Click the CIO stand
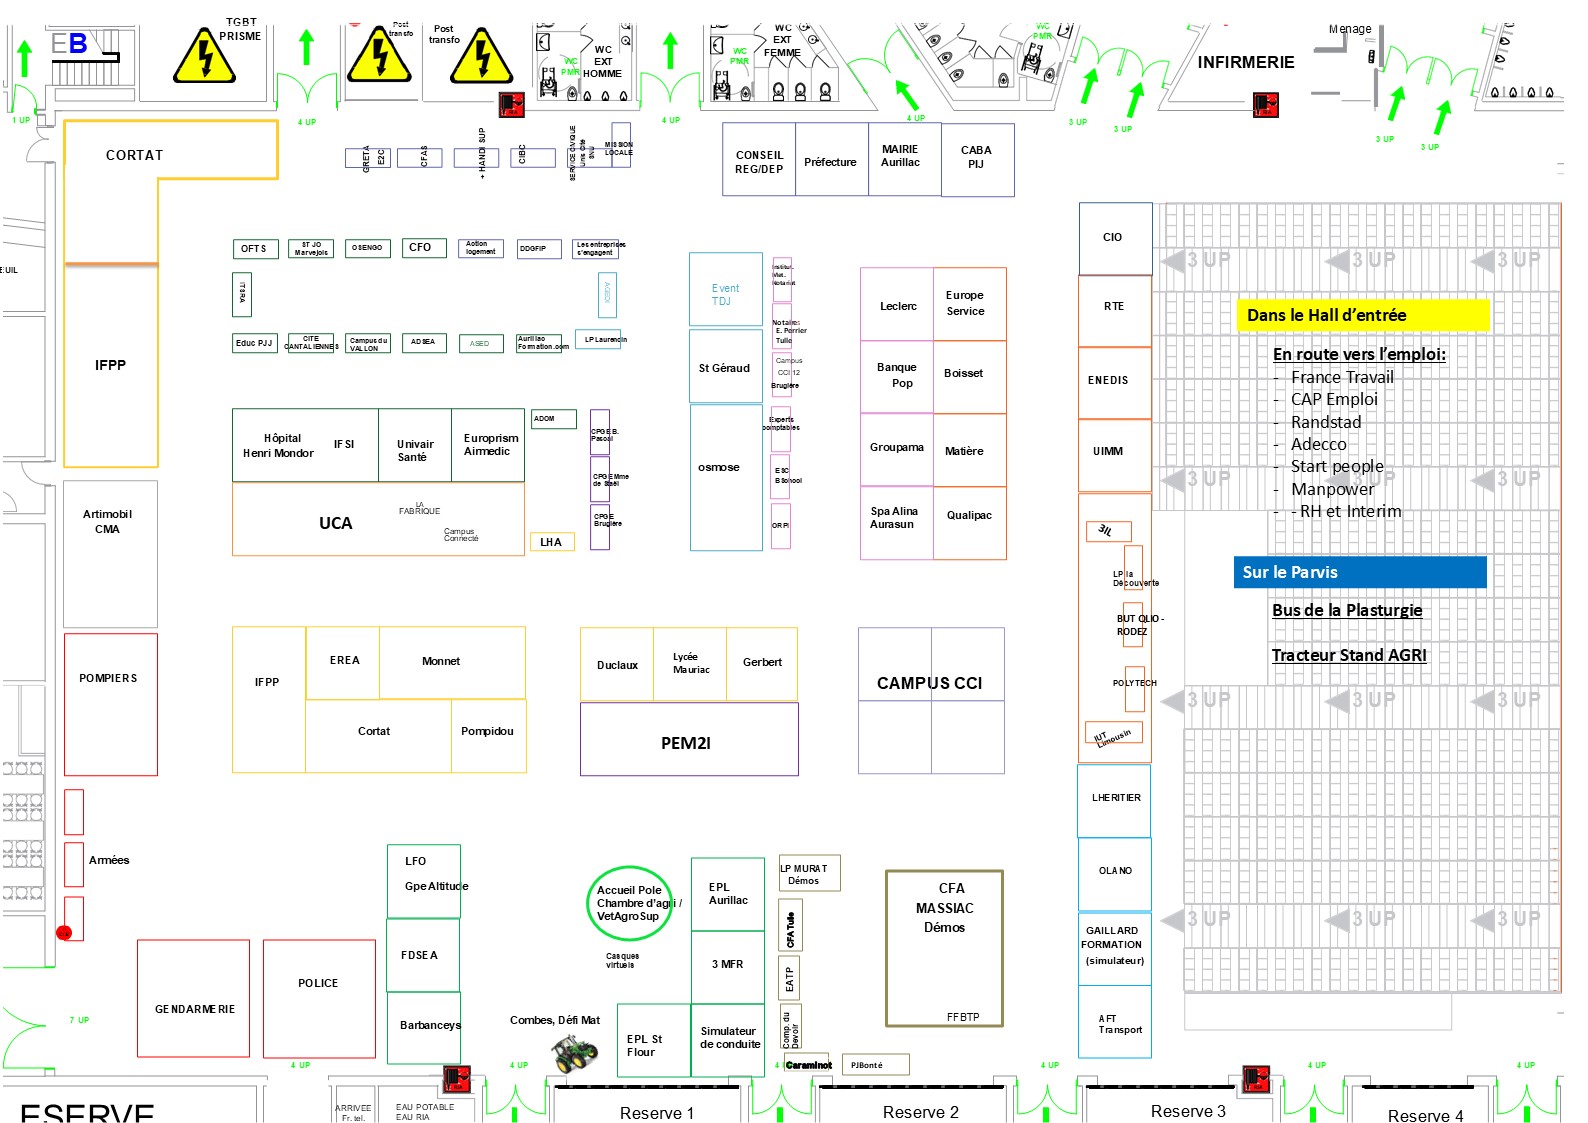Viewport: 1588px width, 1123px height. click(x=1115, y=238)
